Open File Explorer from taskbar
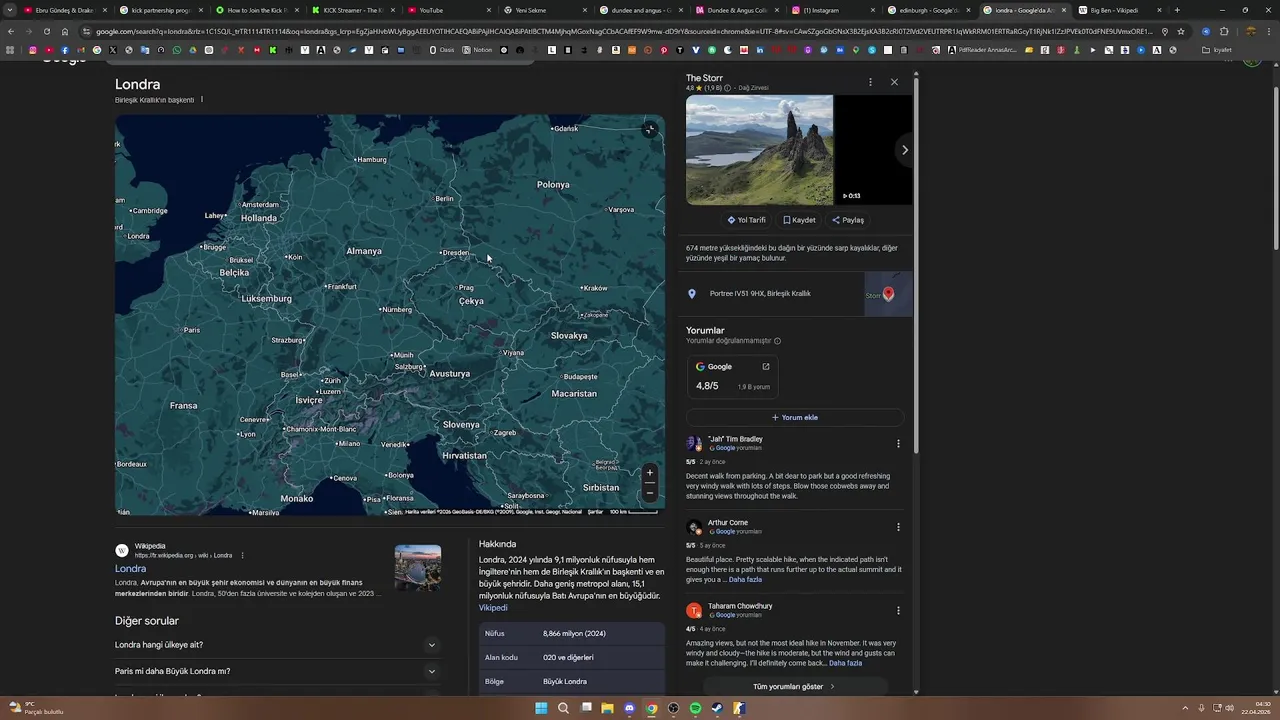The image size is (1280, 720). [x=607, y=708]
